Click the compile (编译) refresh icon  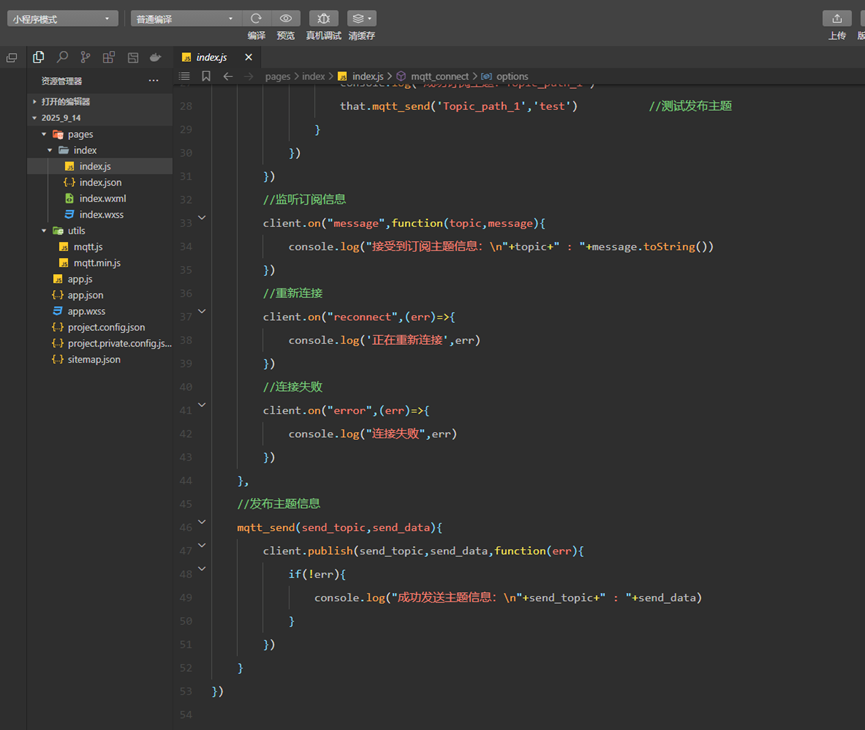[x=257, y=18]
